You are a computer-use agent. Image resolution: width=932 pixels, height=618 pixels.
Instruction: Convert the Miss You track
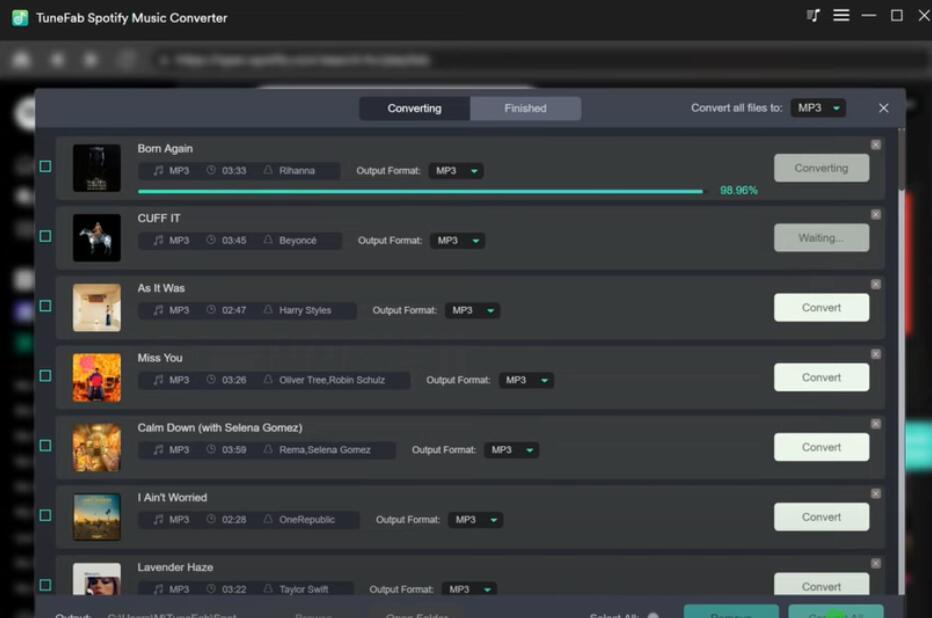coord(821,377)
